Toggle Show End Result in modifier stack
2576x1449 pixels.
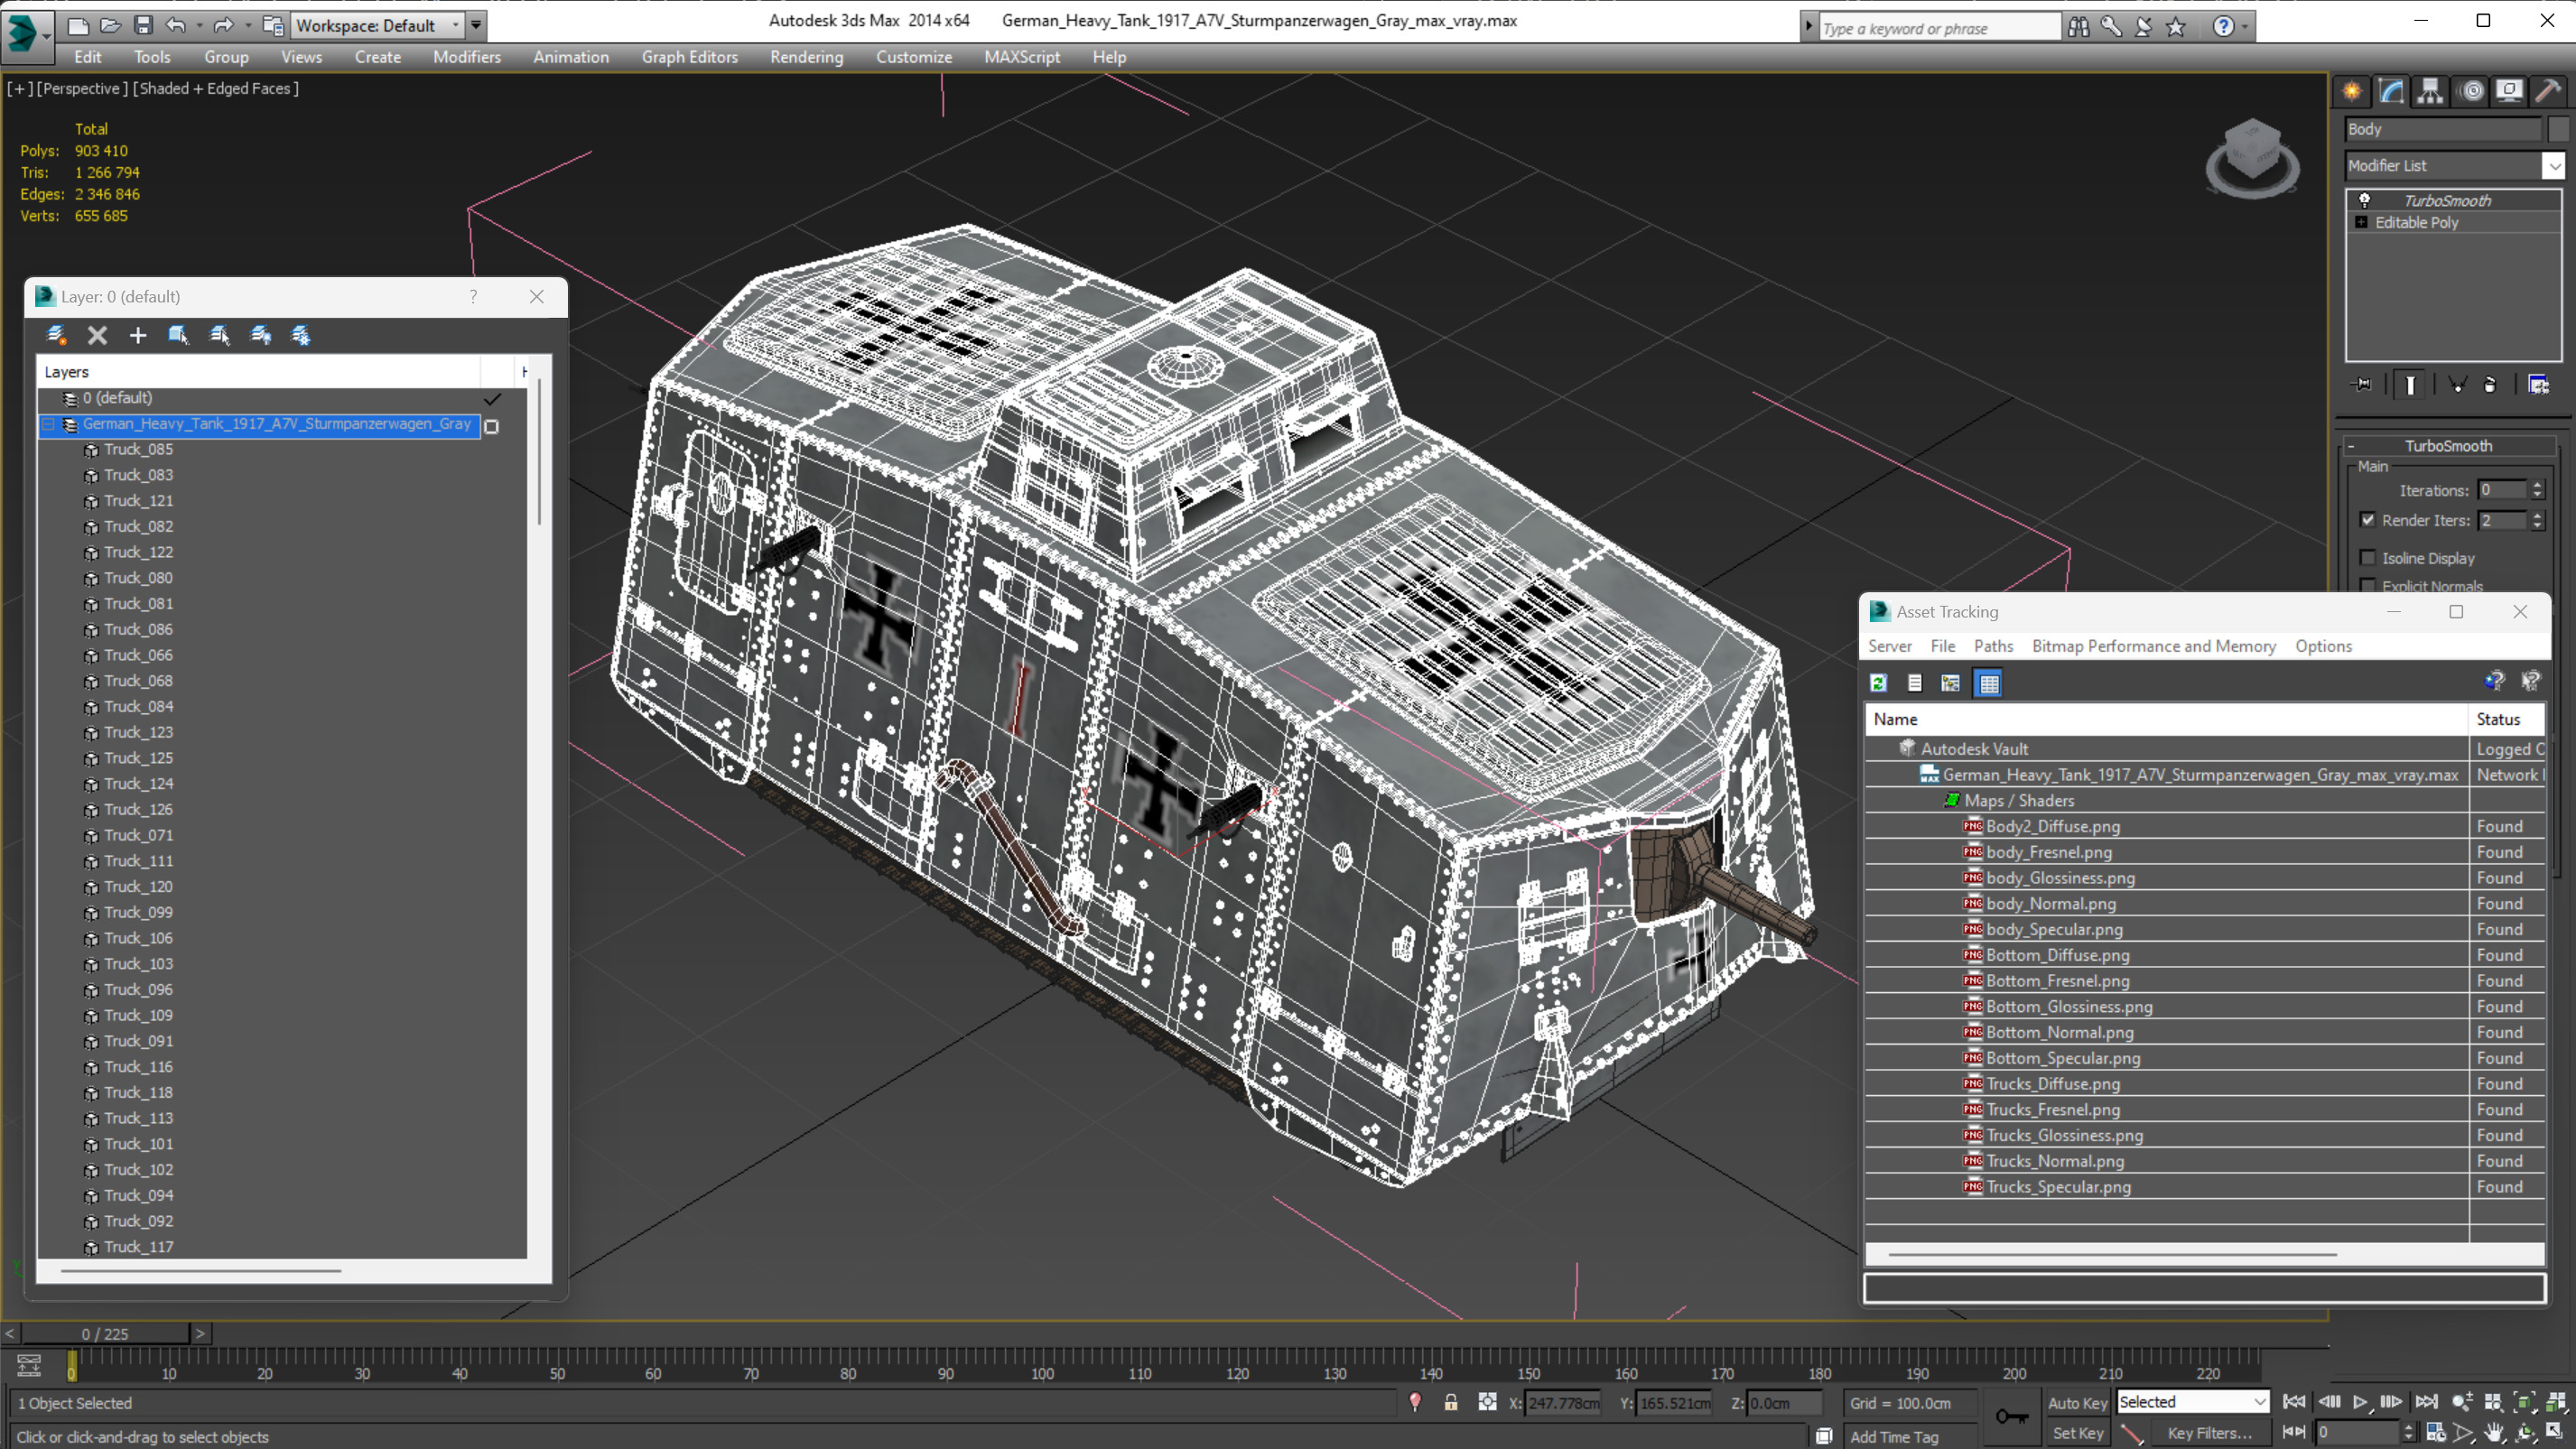coord(2410,384)
